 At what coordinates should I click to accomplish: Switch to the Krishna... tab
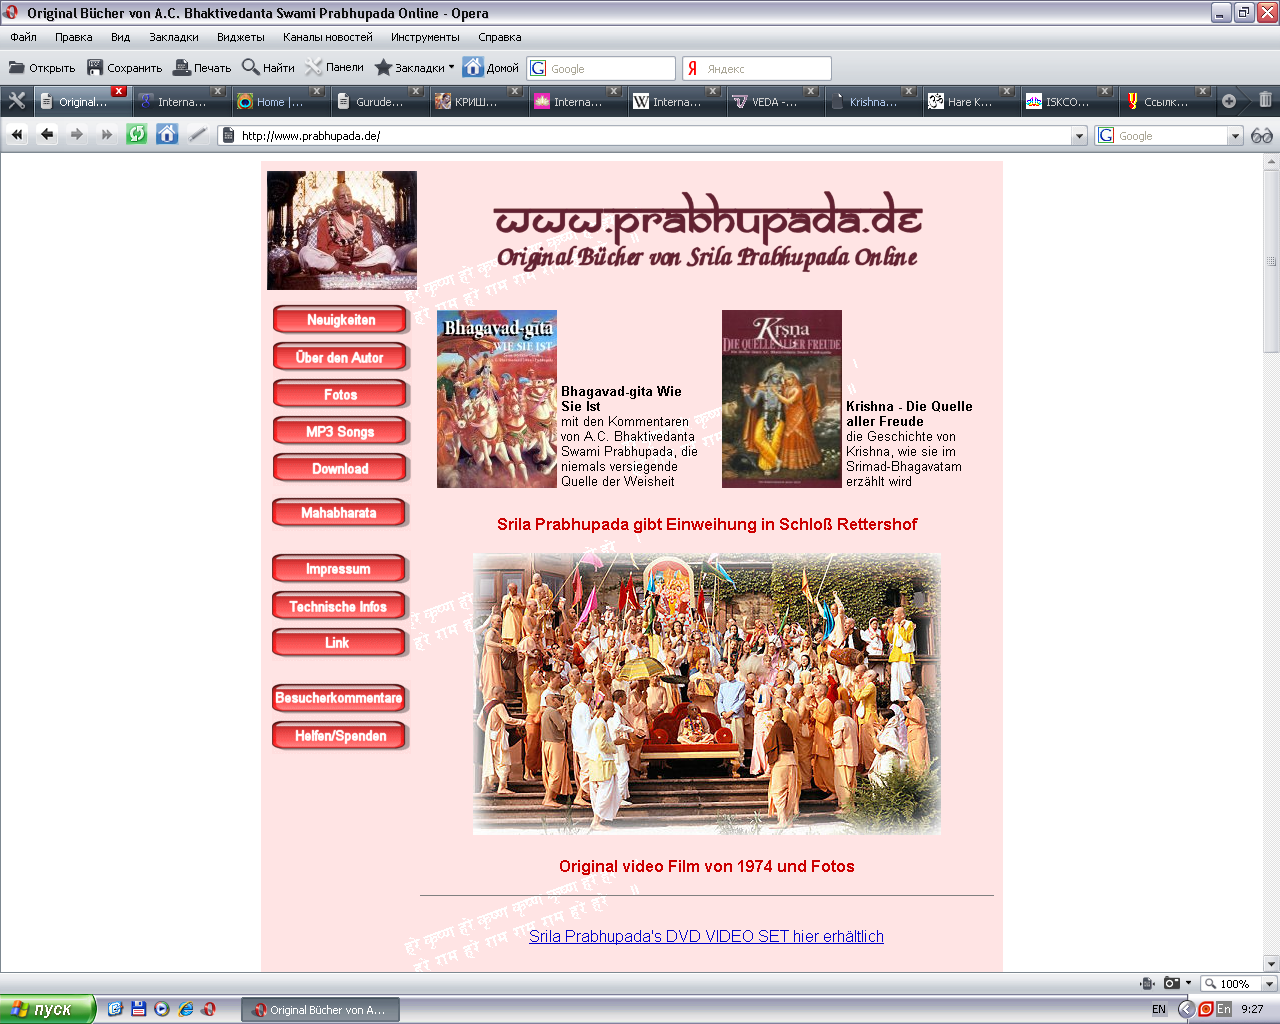(x=872, y=101)
